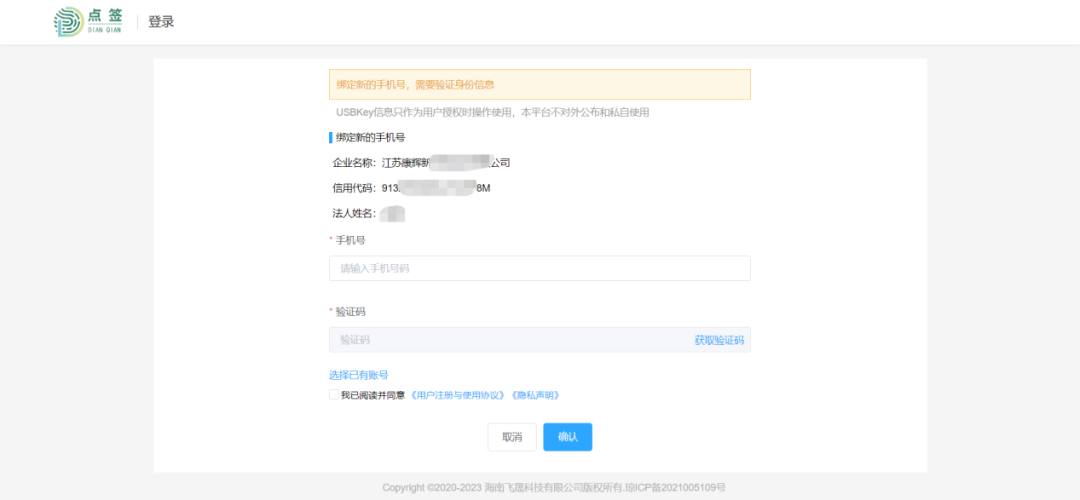Click the orange identity verification notice banner
Screen dimensions: 1080x500
[539, 85]
